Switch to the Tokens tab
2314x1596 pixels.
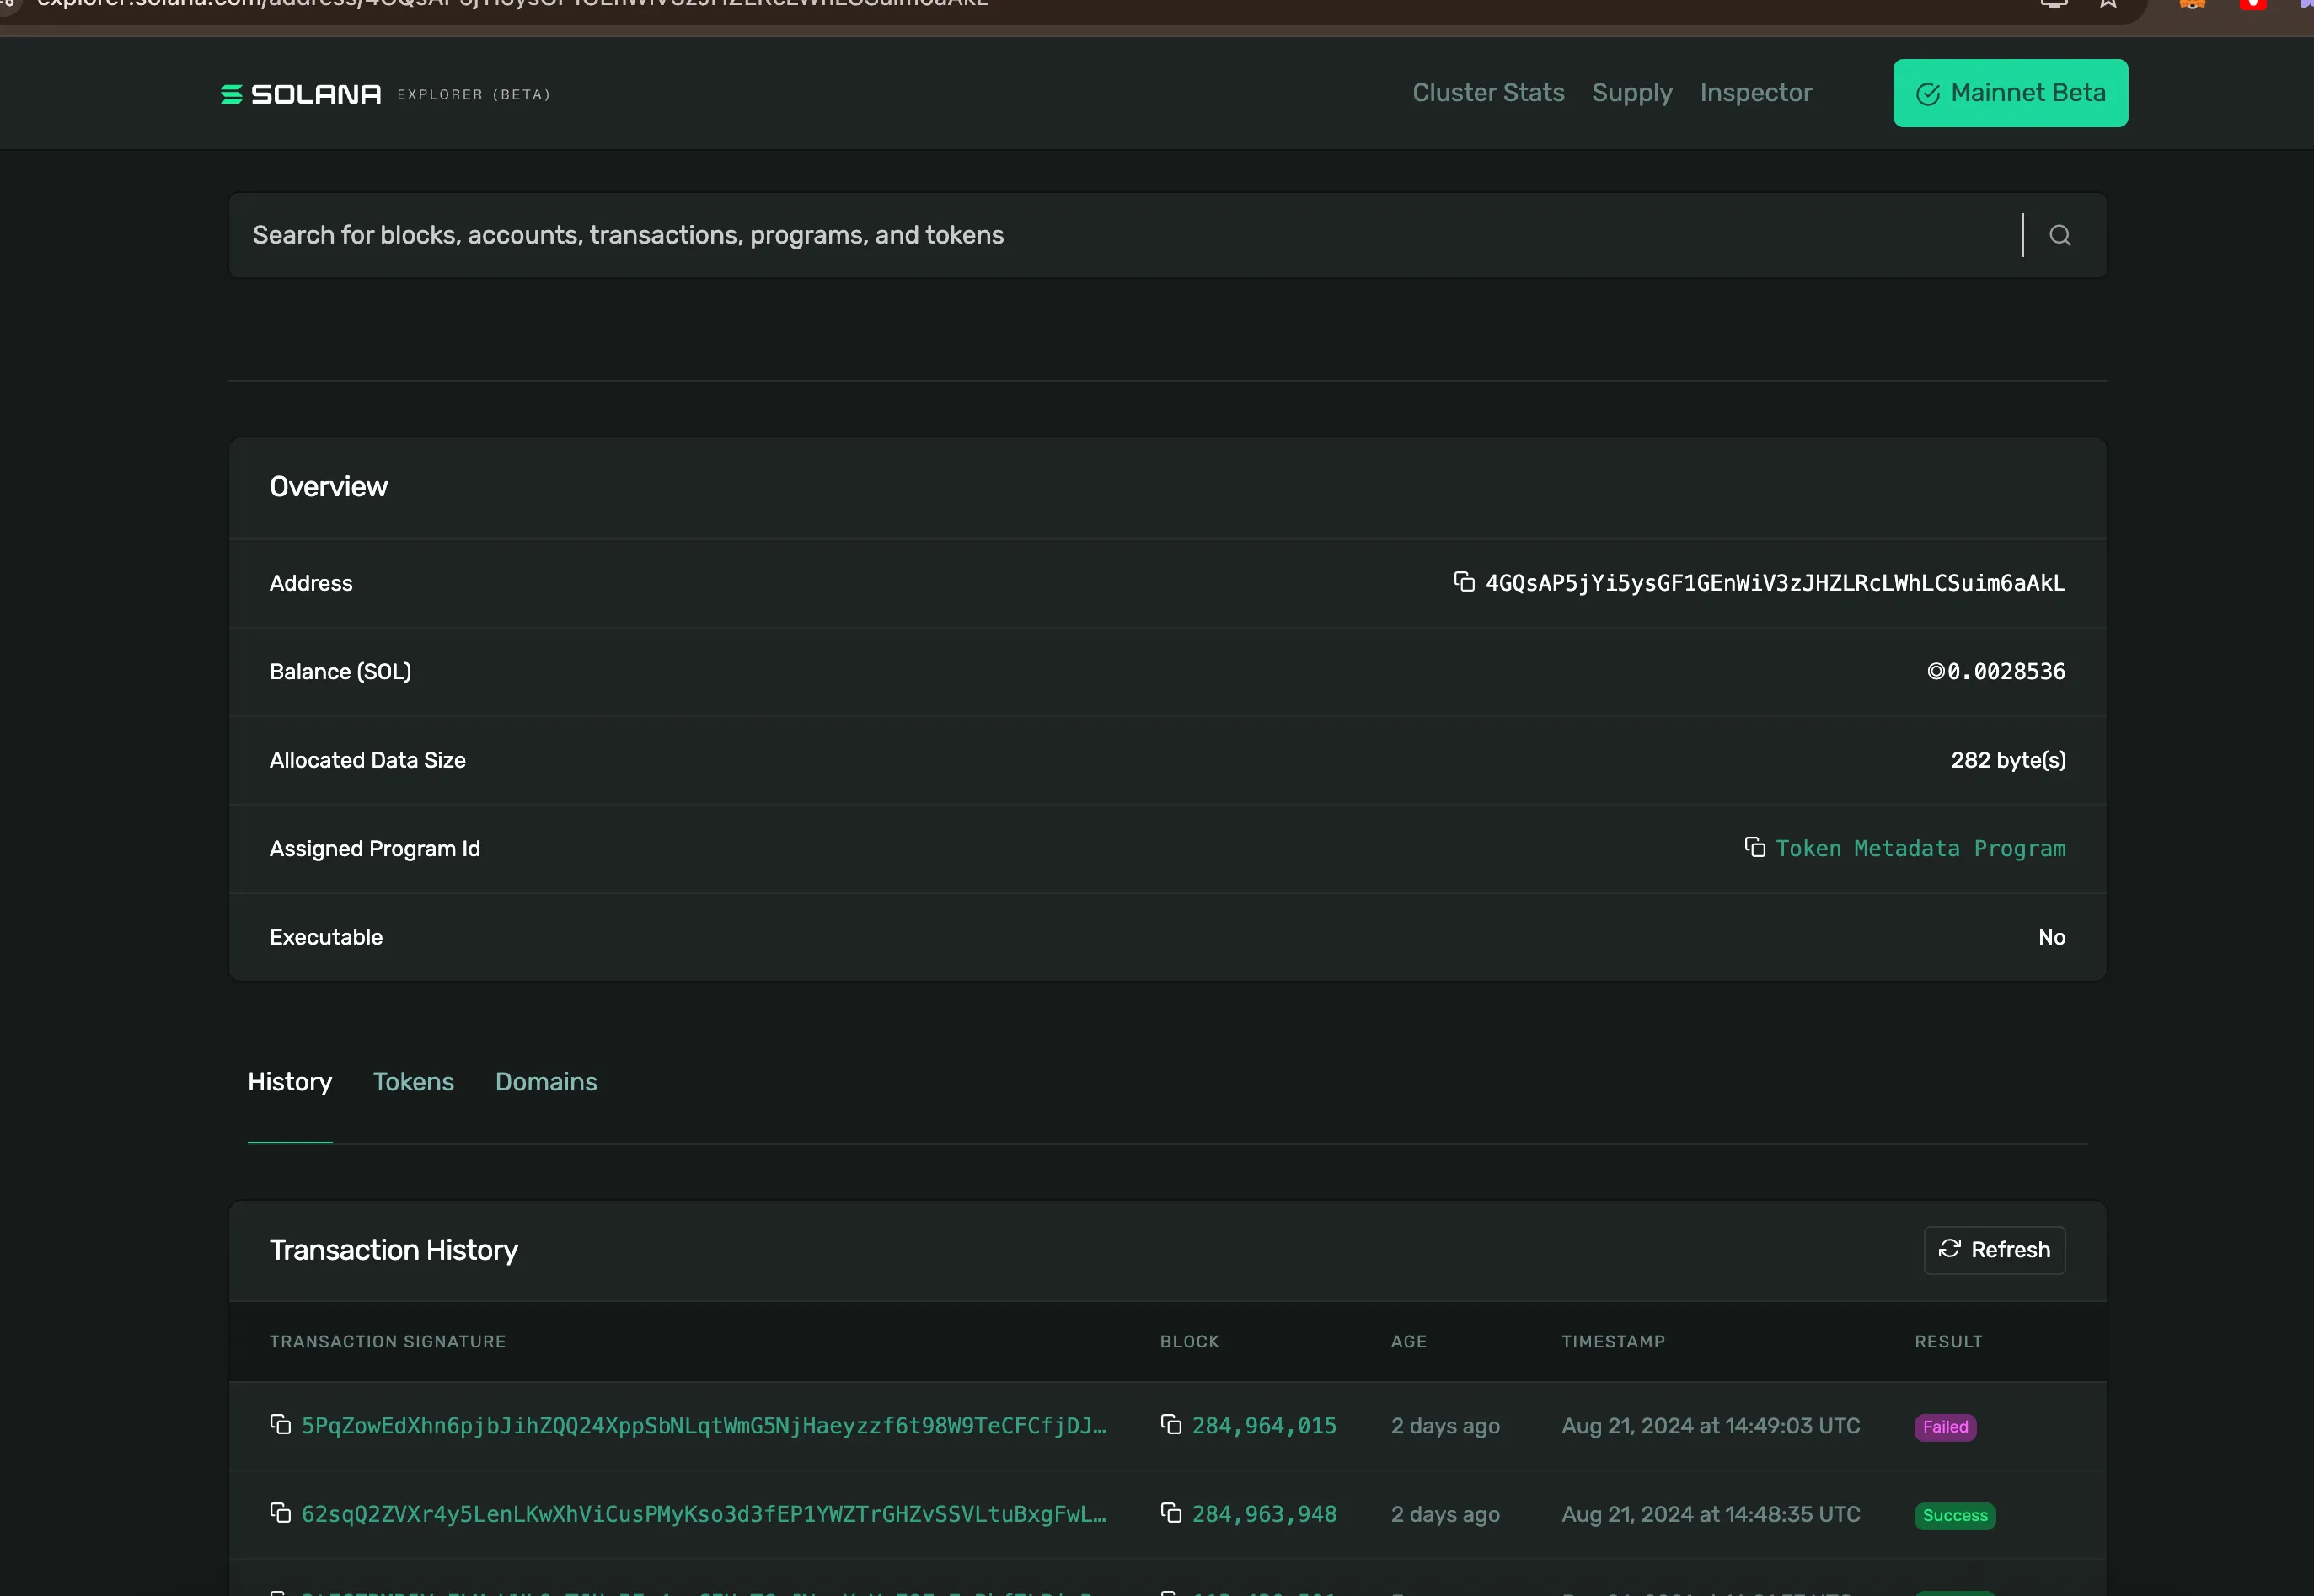point(413,1081)
